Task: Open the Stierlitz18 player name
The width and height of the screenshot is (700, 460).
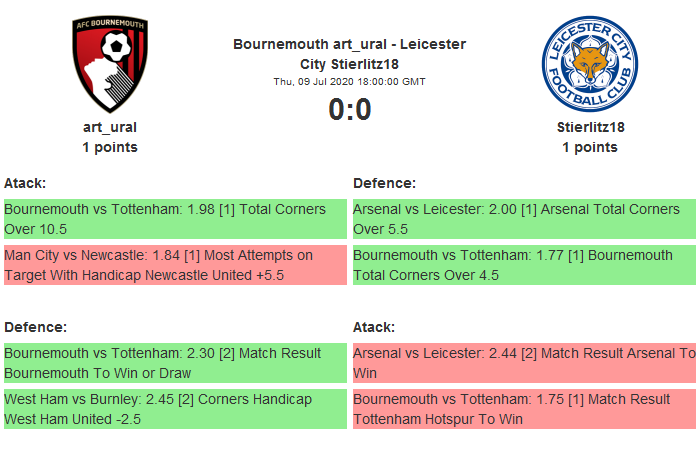Action: click(589, 127)
